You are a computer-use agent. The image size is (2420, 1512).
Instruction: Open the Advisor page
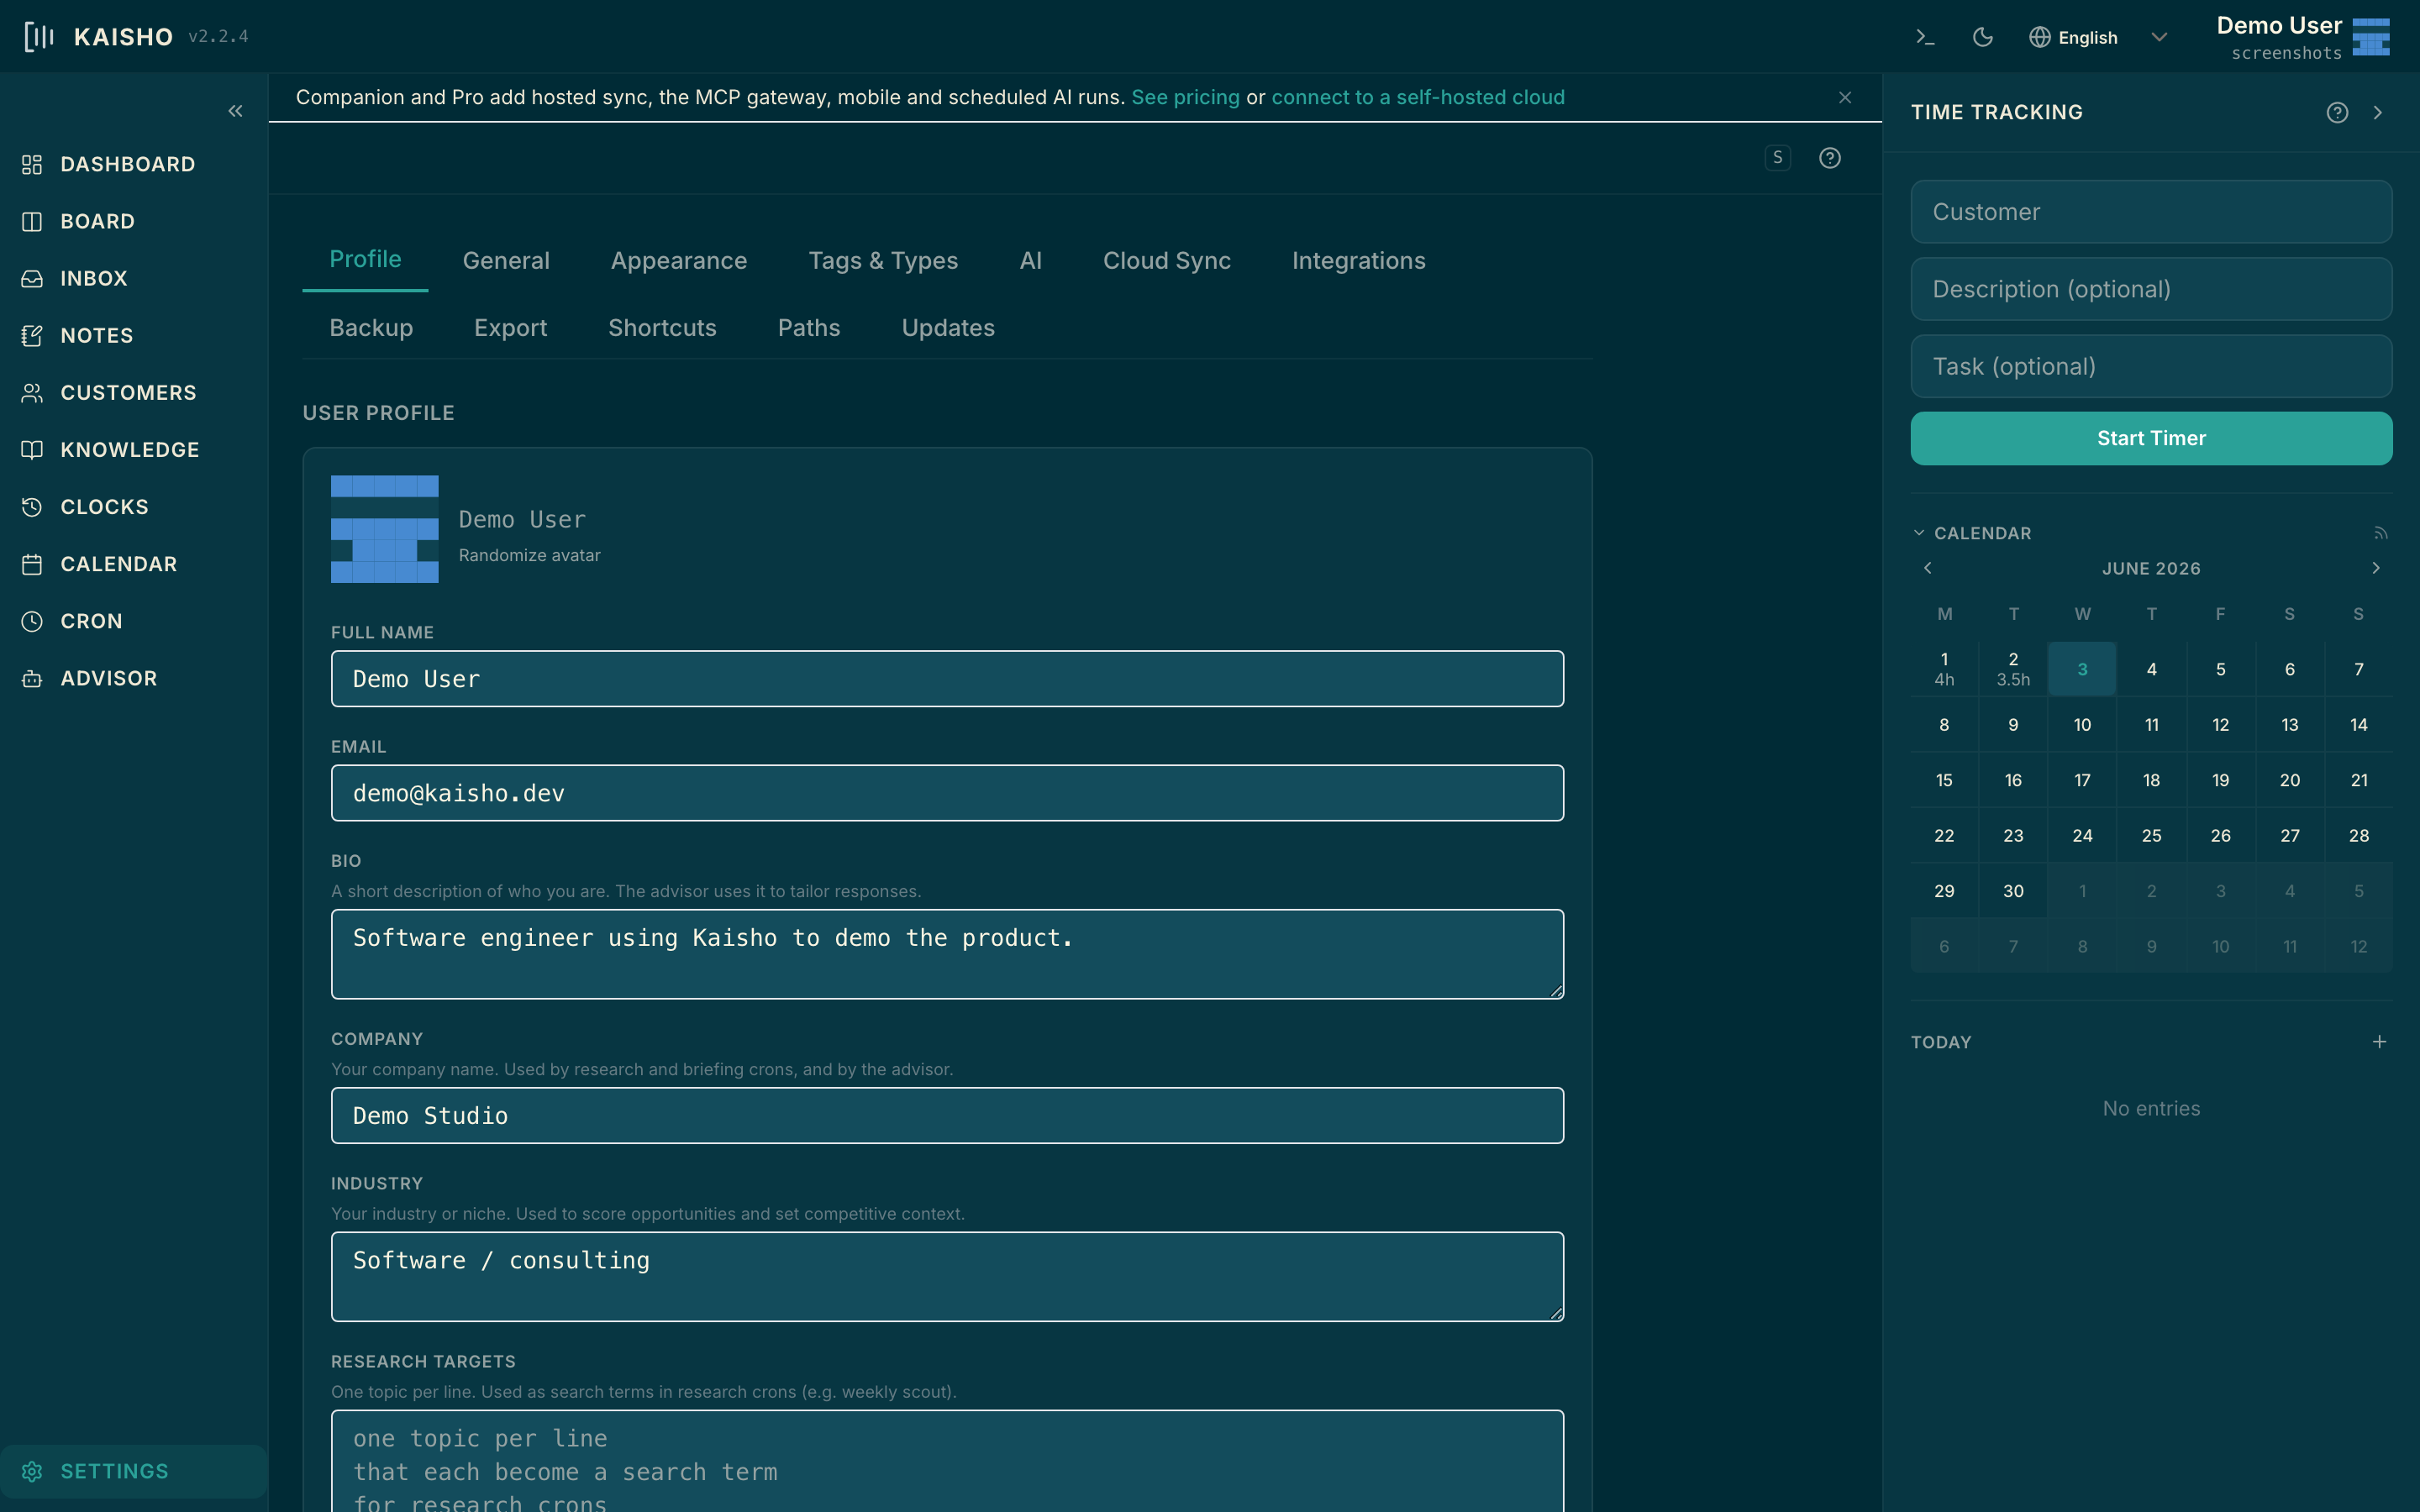tap(134, 678)
